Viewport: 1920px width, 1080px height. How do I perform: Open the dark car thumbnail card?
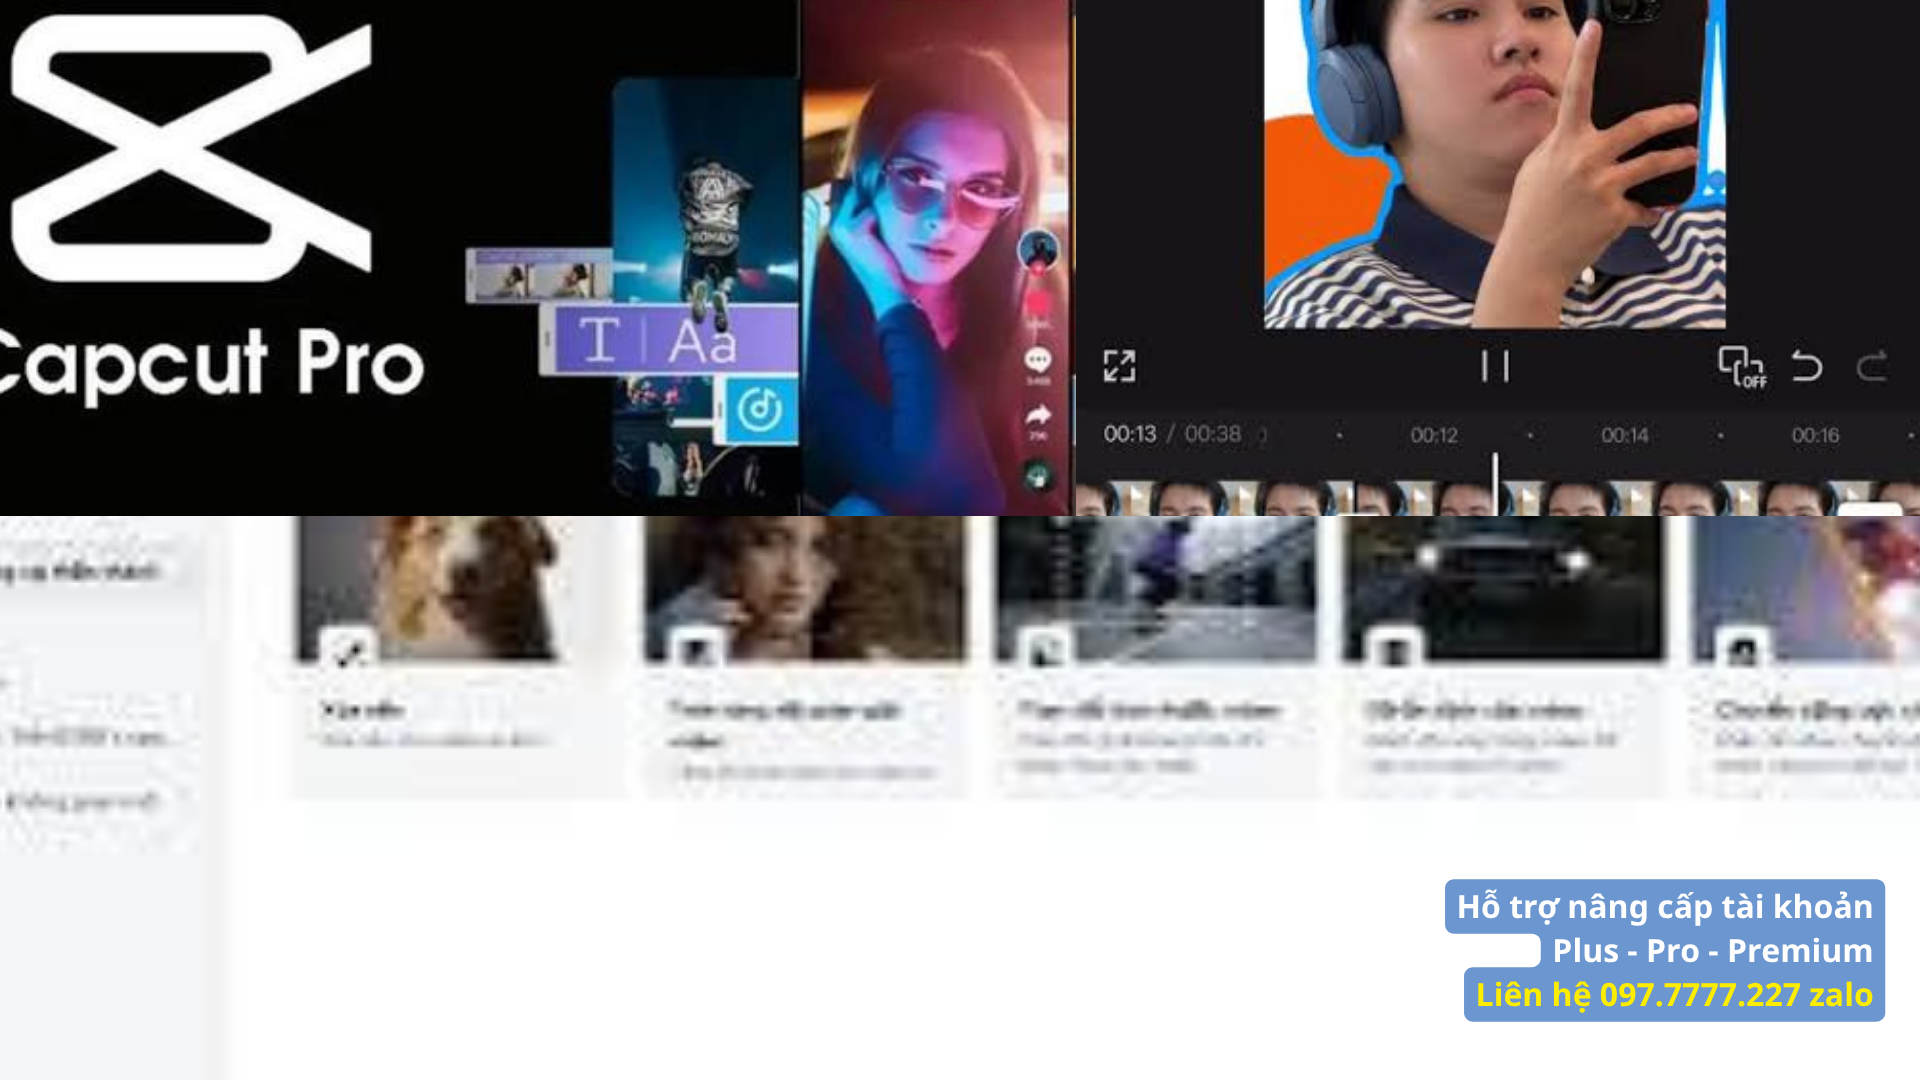pyautogui.click(x=1504, y=588)
